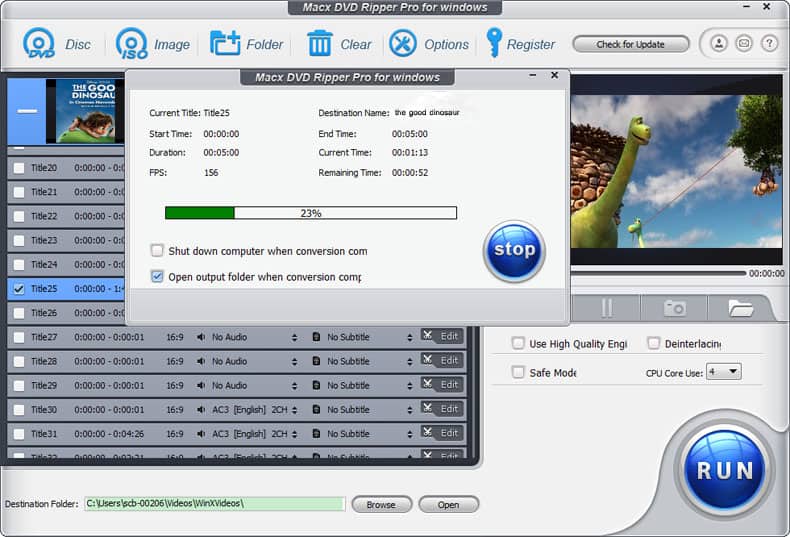Open the output folder icon under preview
Image resolution: width=790 pixels, height=537 pixels.
tap(741, 308)
